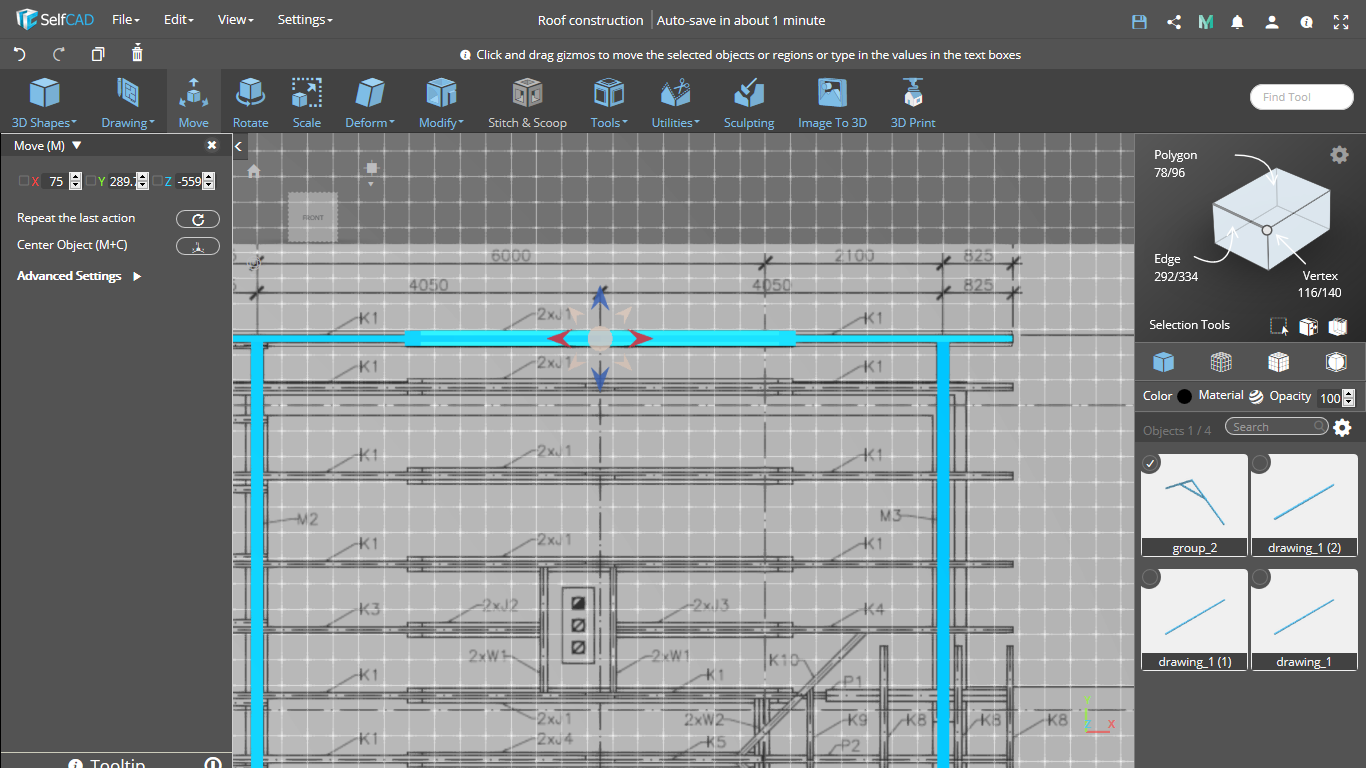Click the Redo arrow icon
The image size is (1366, 768).
(x=58, y=54)
